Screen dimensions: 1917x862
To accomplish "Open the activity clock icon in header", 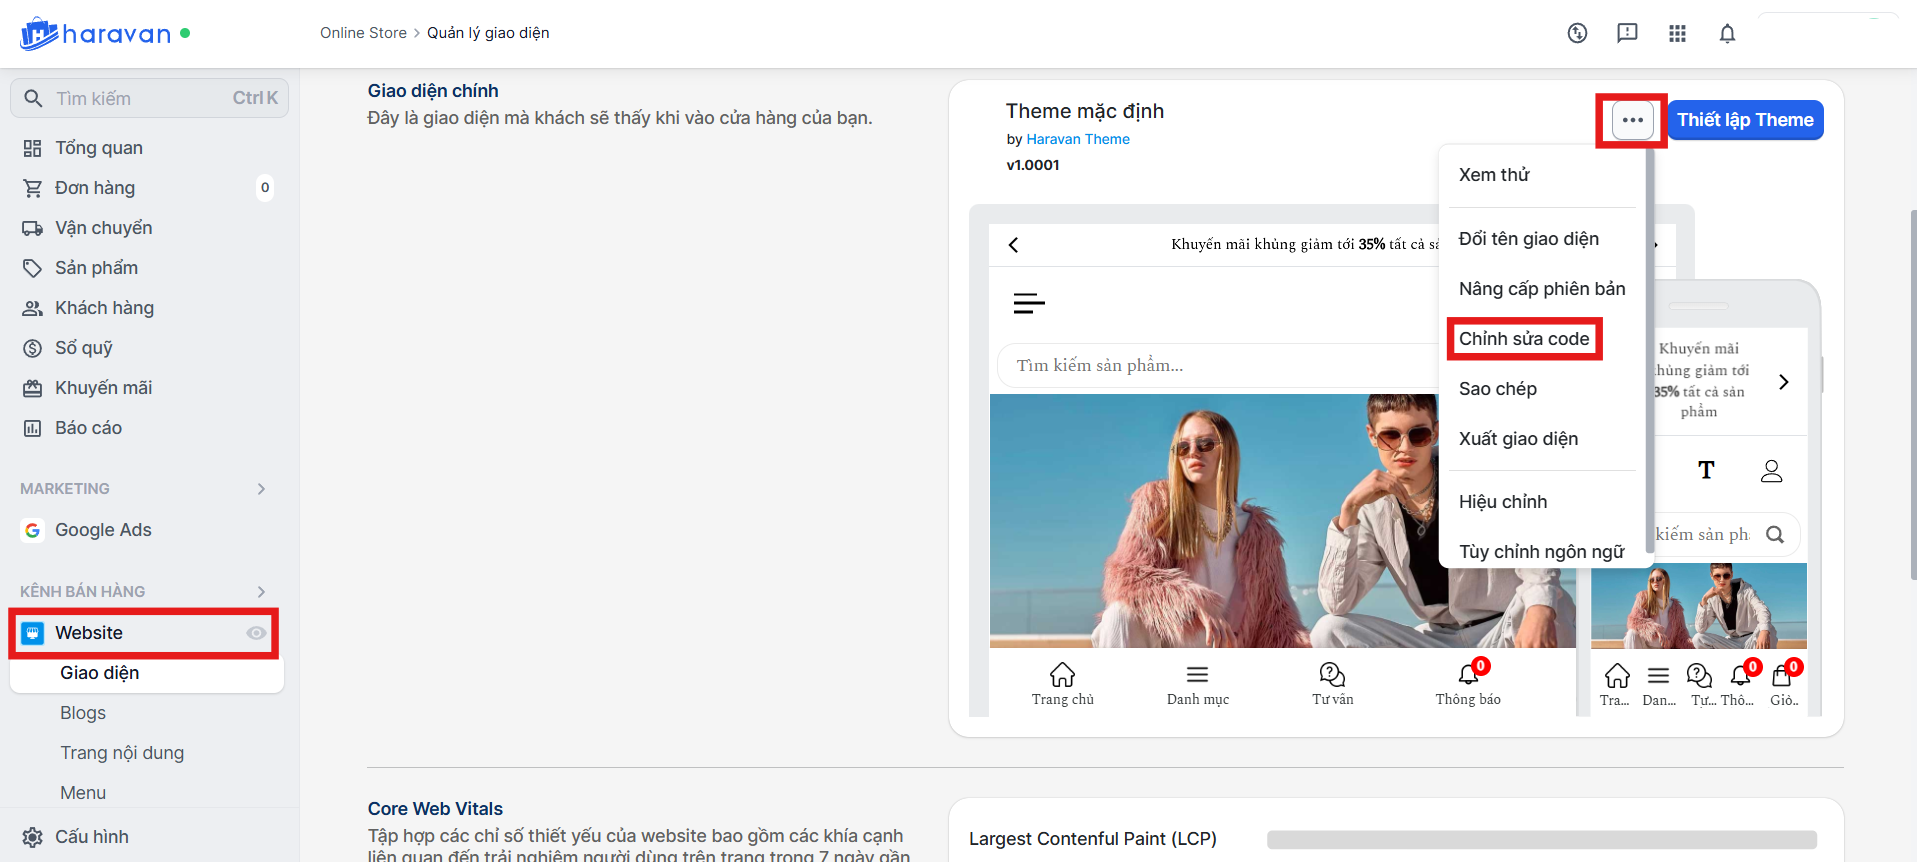I will click(x=1577, y=33).
